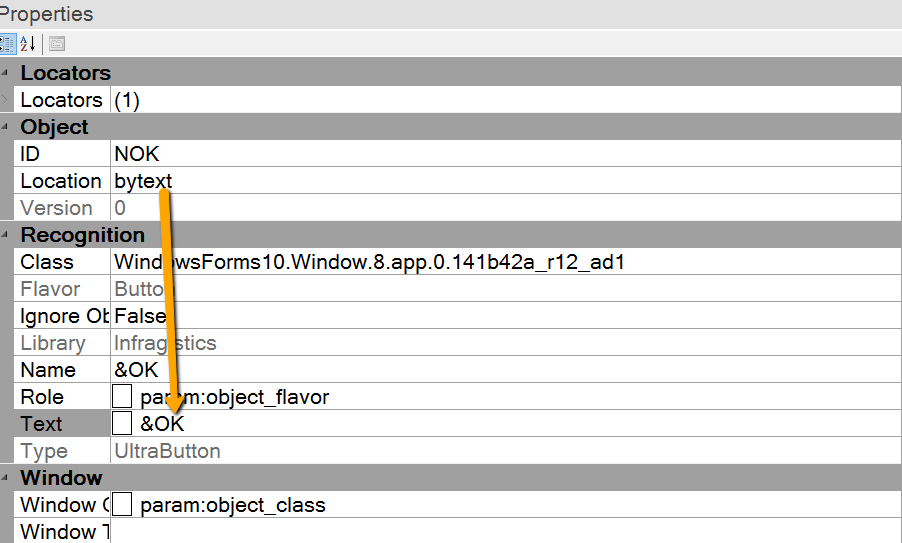Select the Name value &OK
Viewport: 902px width, 543px height.
137,370
